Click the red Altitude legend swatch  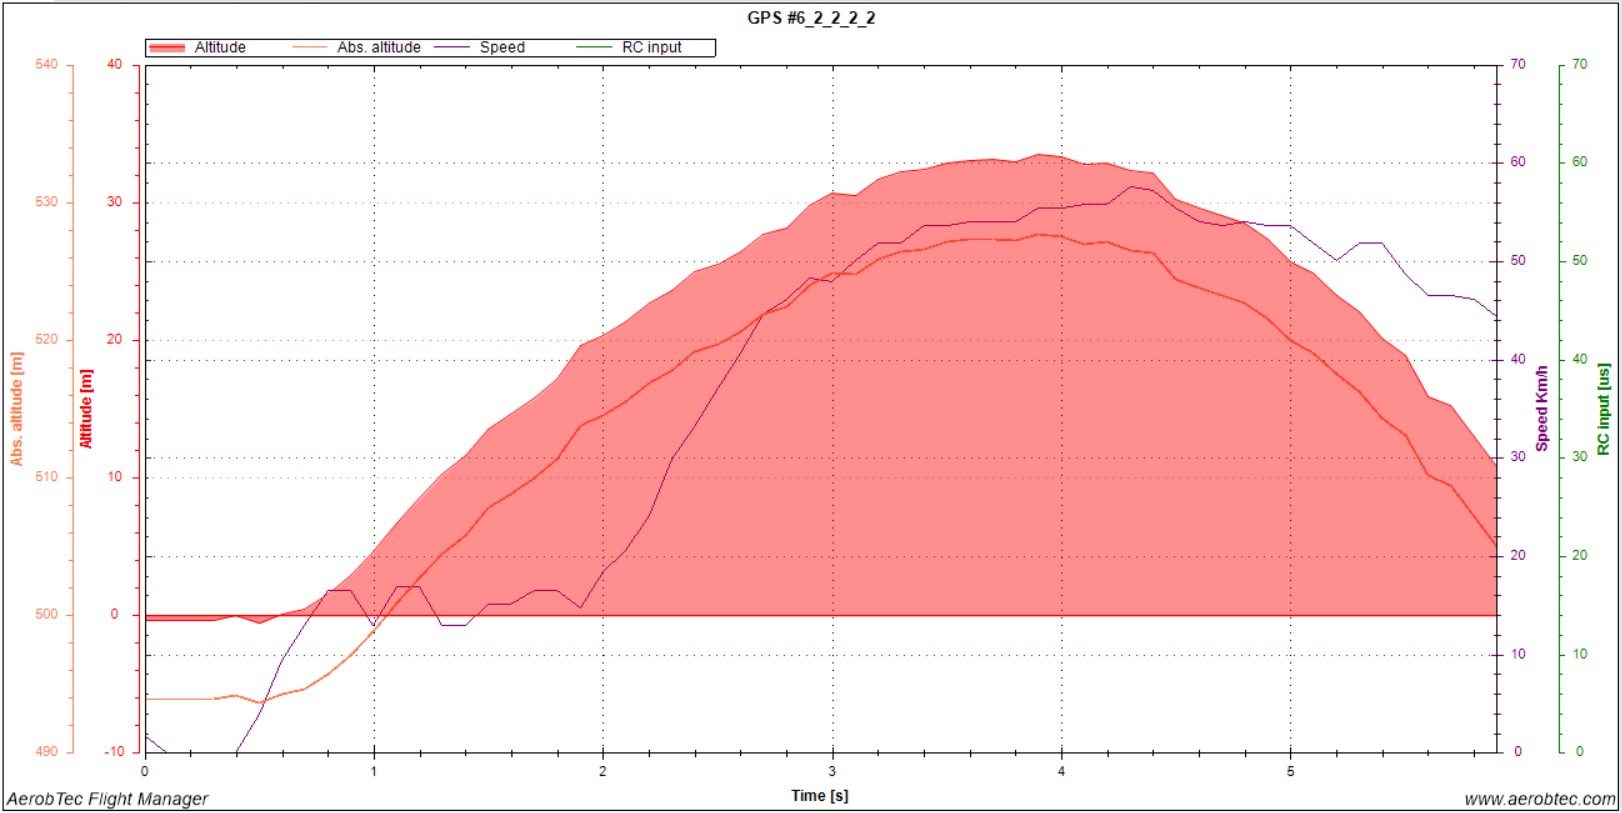pyautogui.click(x=167, y=48)
